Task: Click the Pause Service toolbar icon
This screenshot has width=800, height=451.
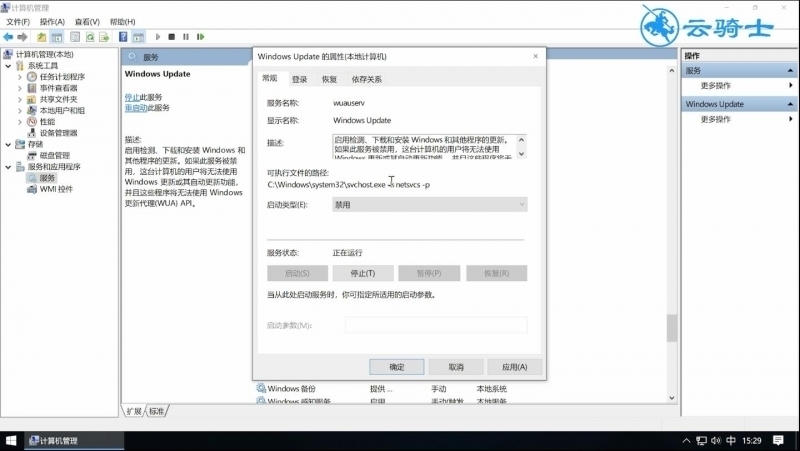Action: [186, 37]
